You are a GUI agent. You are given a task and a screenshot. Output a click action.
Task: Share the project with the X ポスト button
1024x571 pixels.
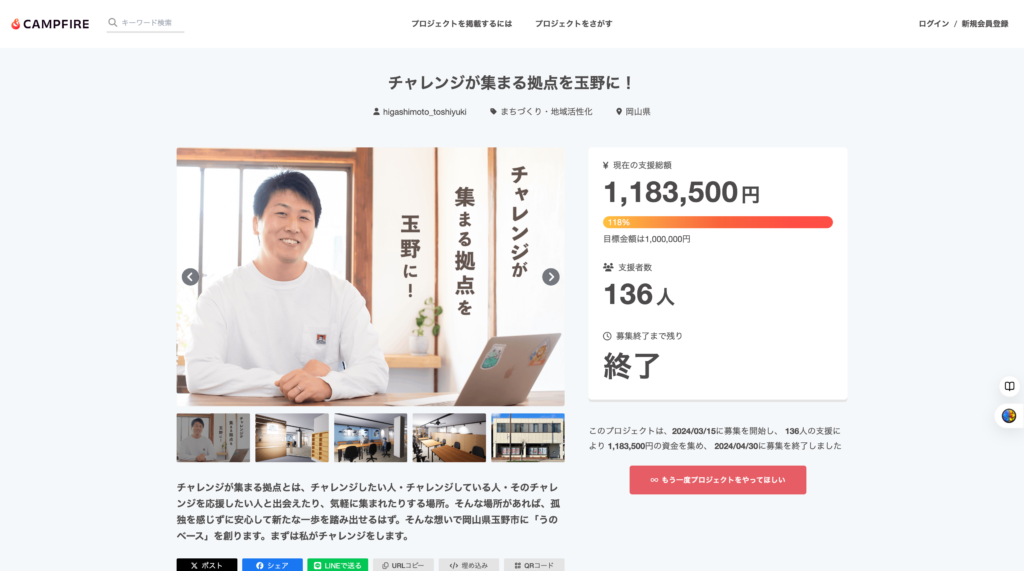pyautogui.click(x=206, y=565)
